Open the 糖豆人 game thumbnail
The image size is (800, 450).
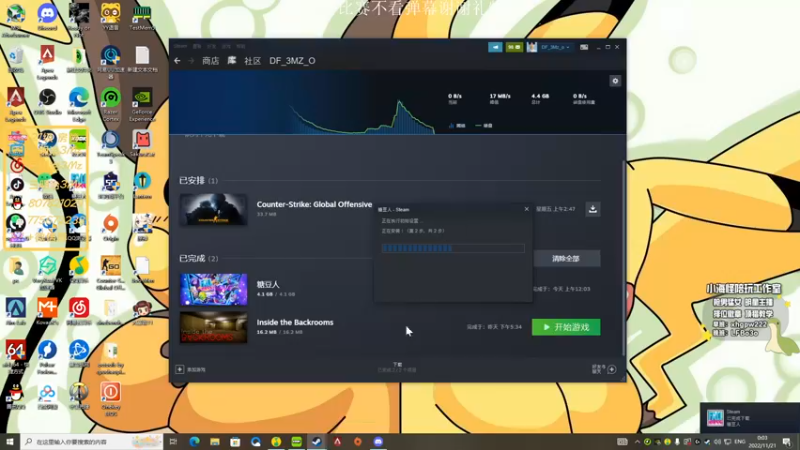tap(213, 289)
